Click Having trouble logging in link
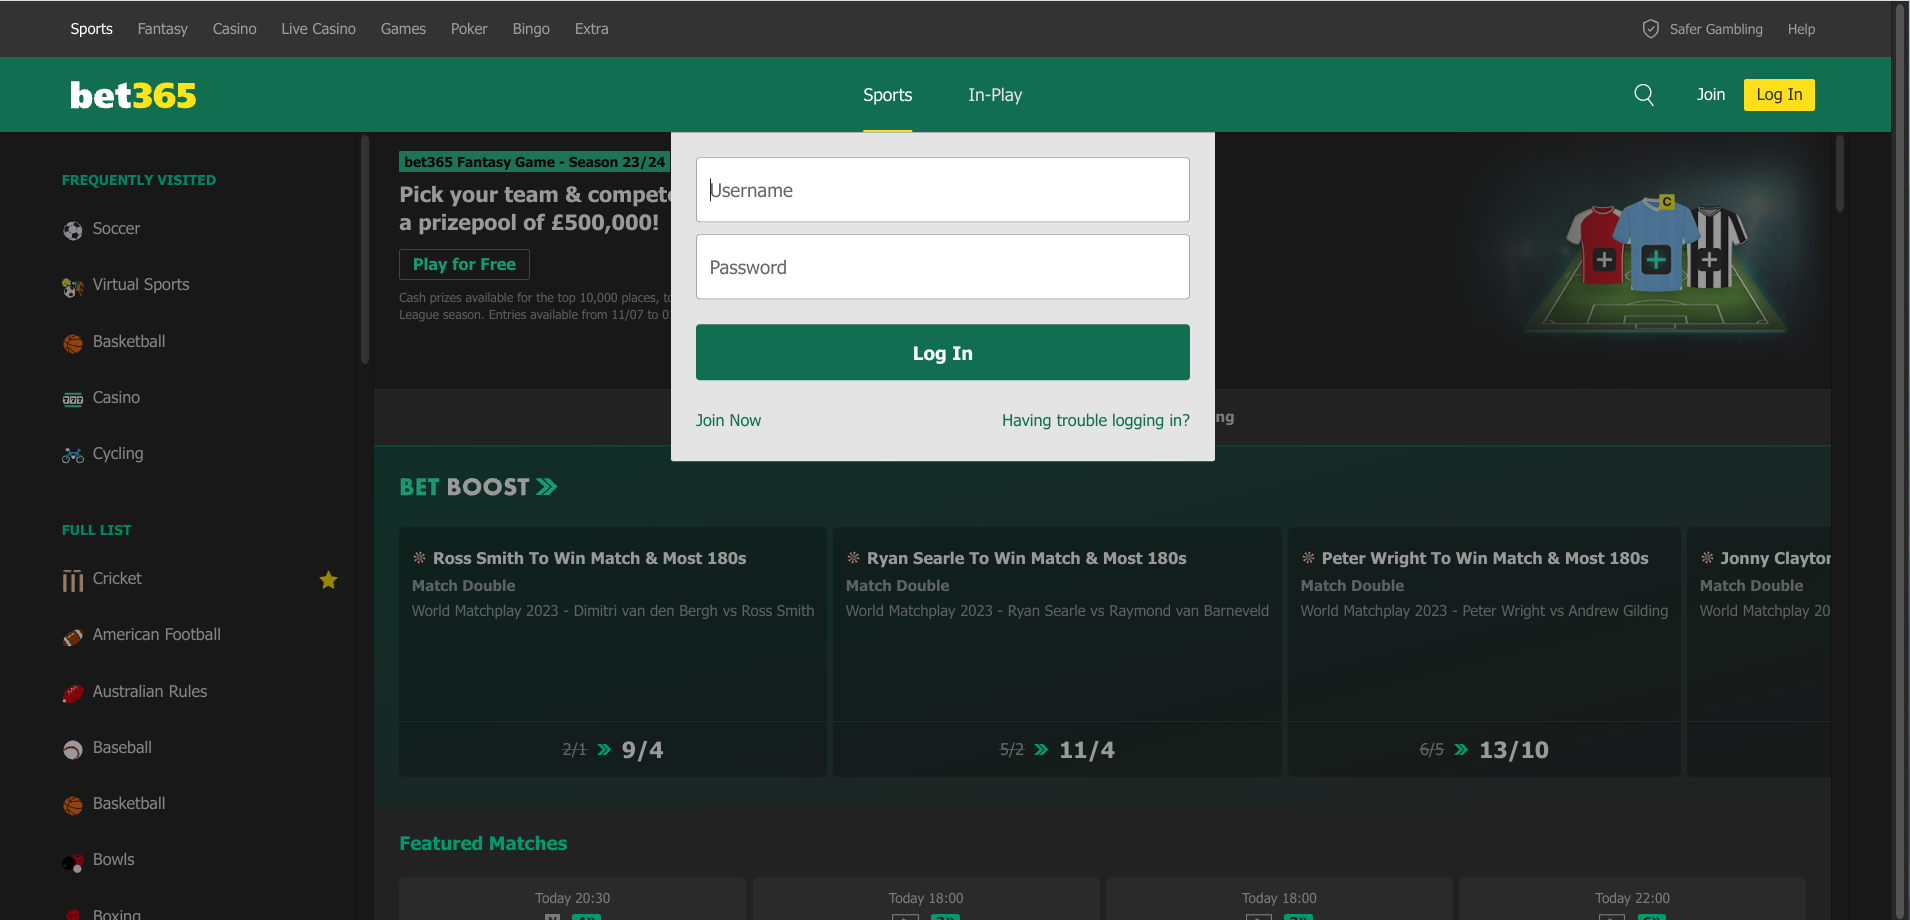The width and height of the screenshot is (1910, 920). click(x=1096, y=420)
